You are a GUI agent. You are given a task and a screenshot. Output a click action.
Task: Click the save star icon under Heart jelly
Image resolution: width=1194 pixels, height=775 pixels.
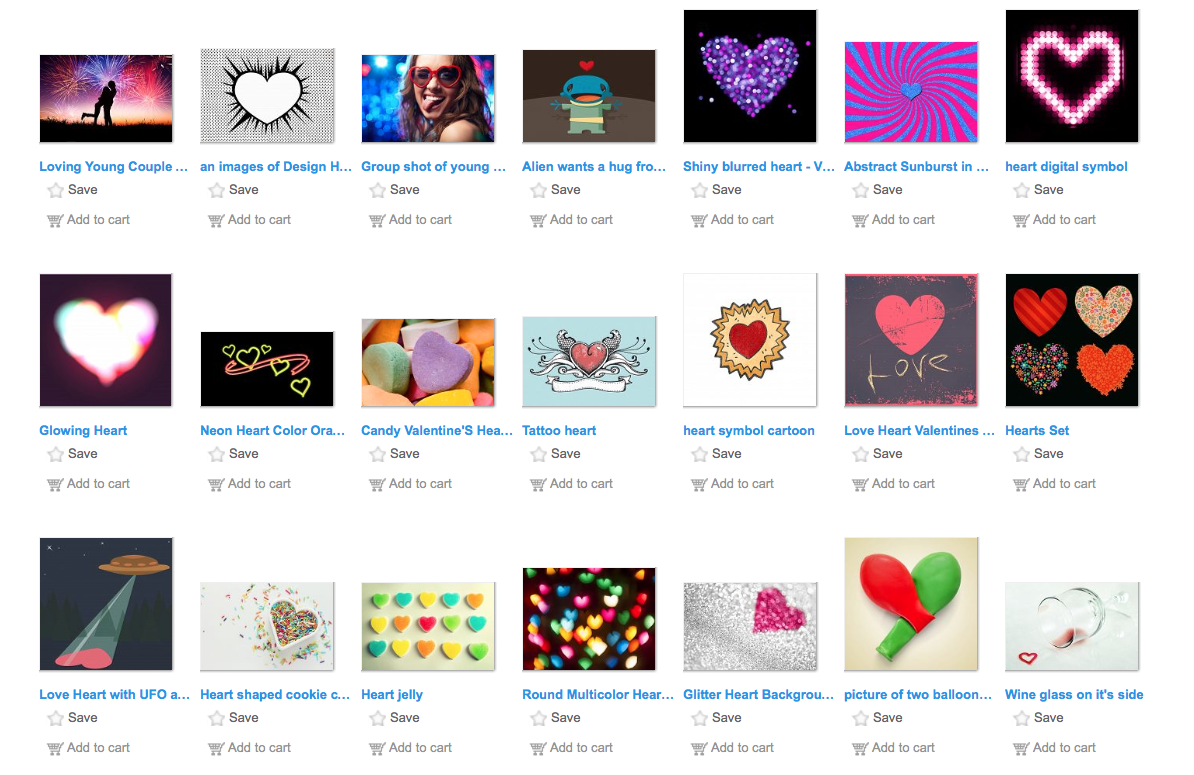click(378, 719)
